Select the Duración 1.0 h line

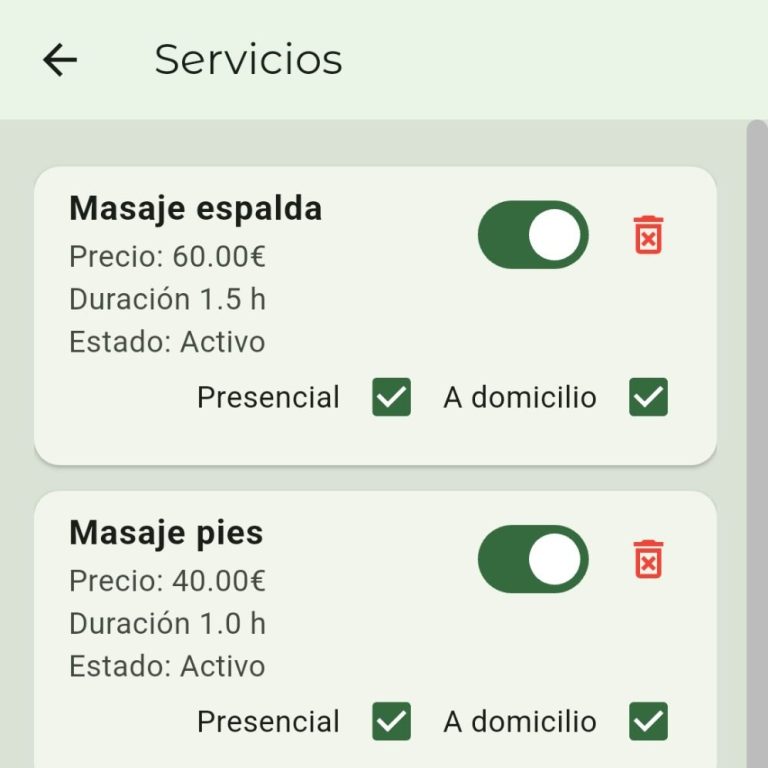point(167,623)
